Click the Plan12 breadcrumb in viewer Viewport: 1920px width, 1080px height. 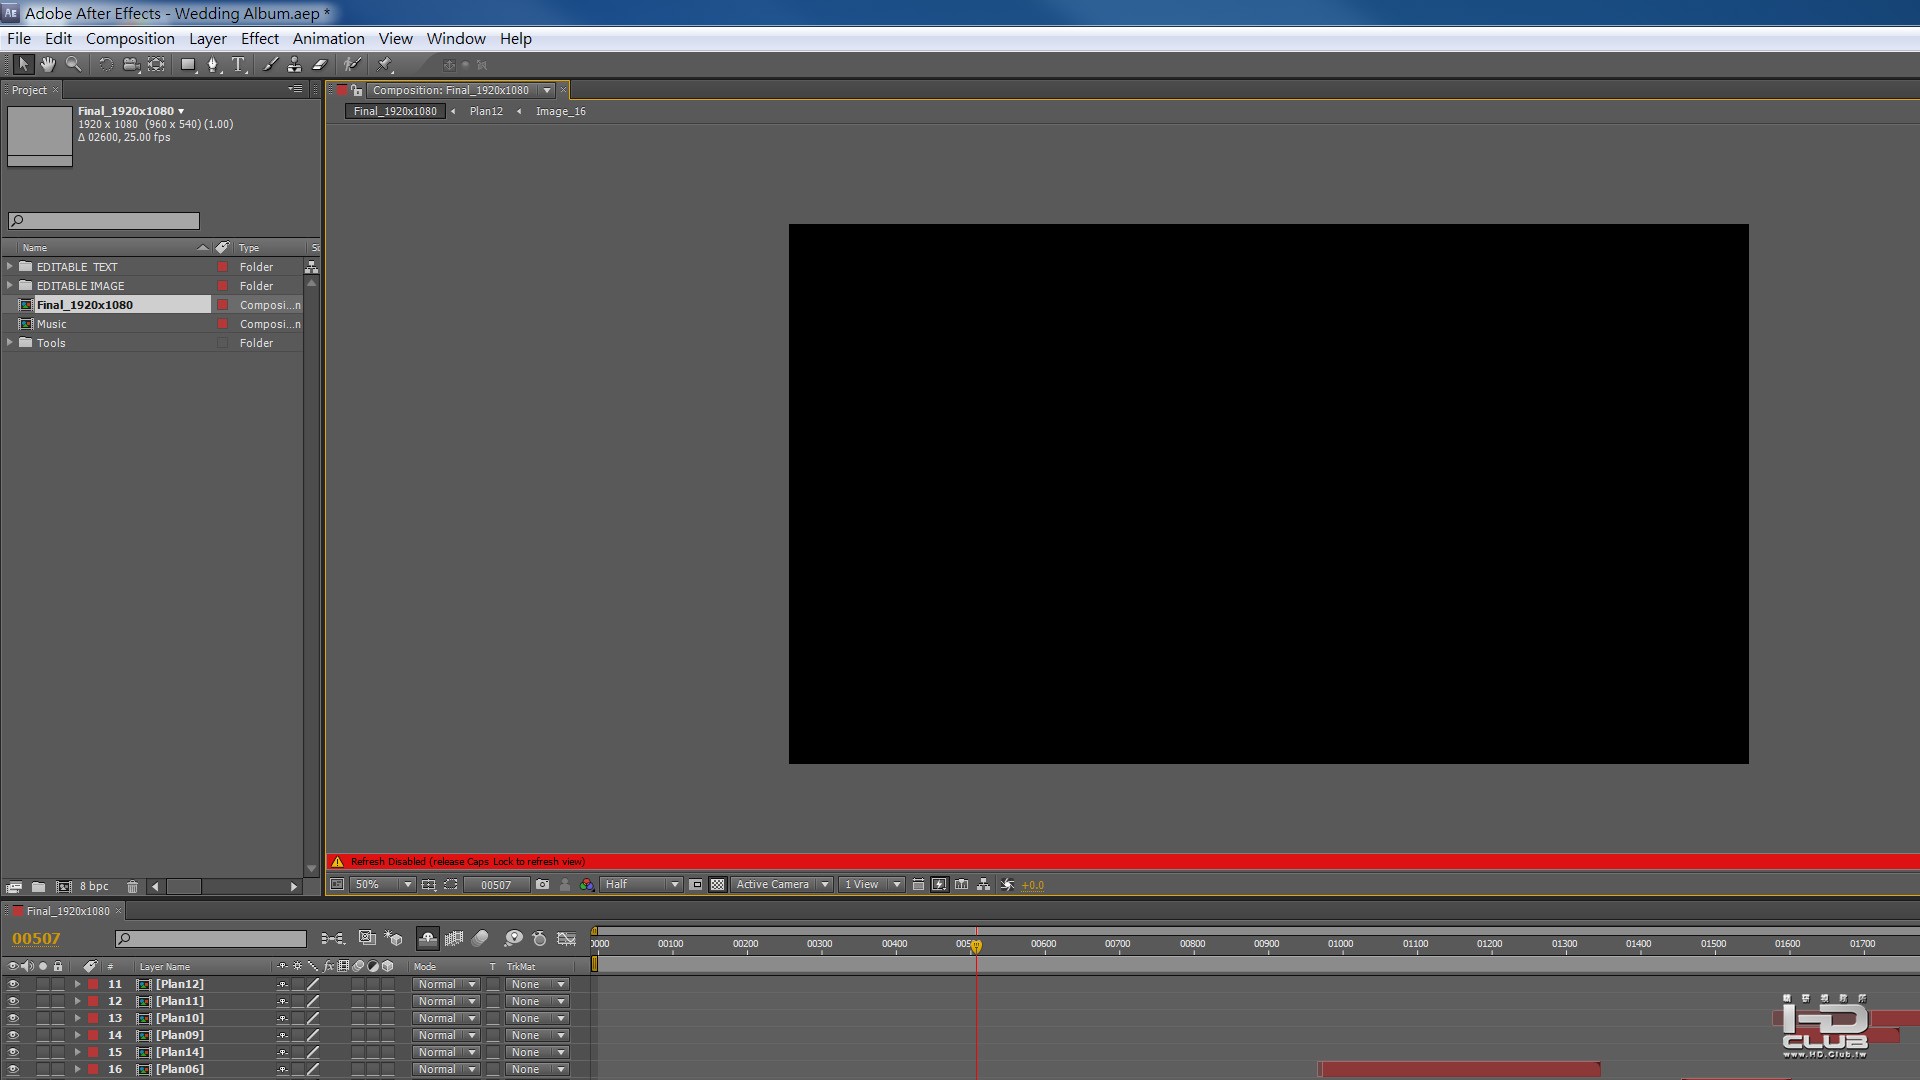click(486, 111)
